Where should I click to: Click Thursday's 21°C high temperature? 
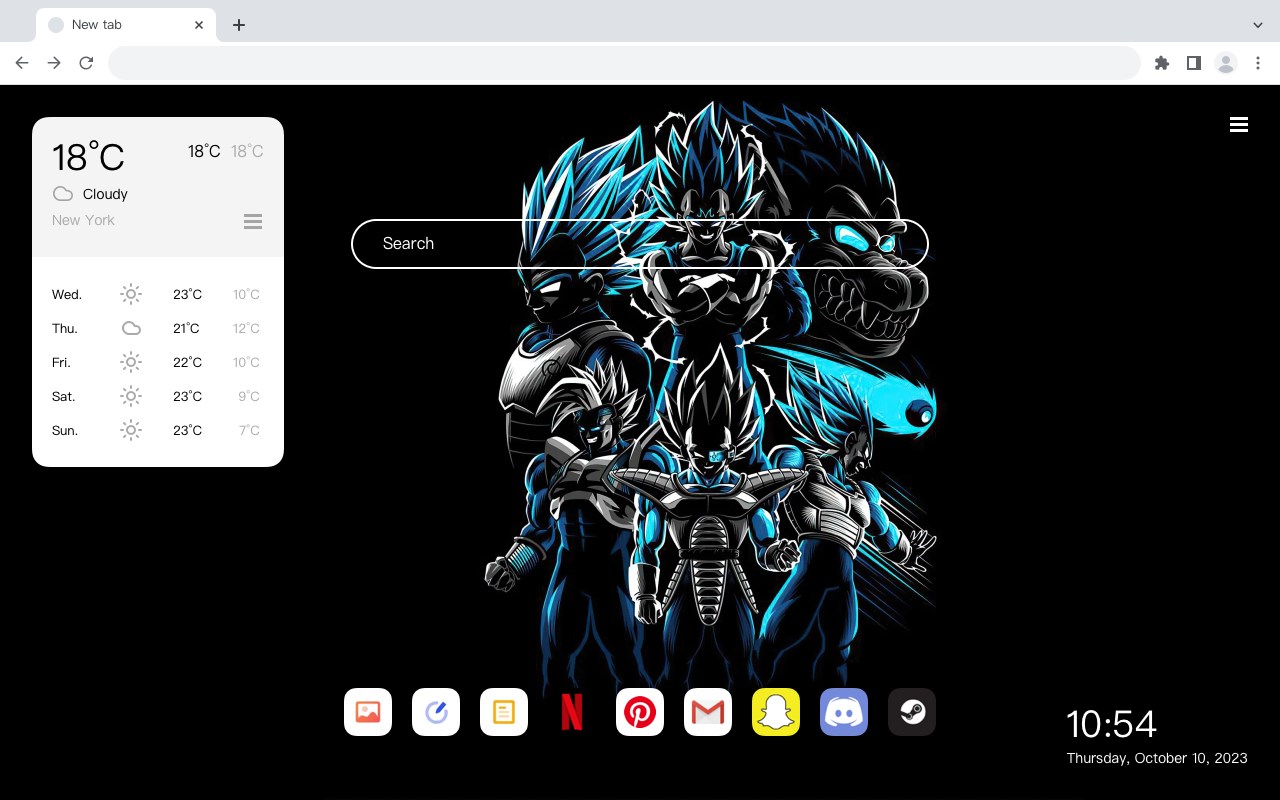pos(187,328)
